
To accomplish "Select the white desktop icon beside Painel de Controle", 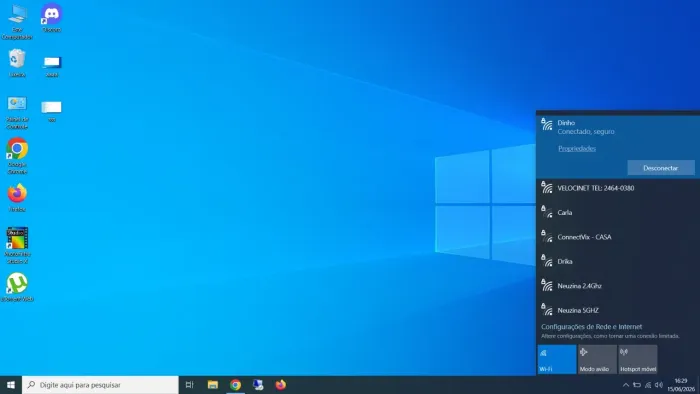I will 52,111.
